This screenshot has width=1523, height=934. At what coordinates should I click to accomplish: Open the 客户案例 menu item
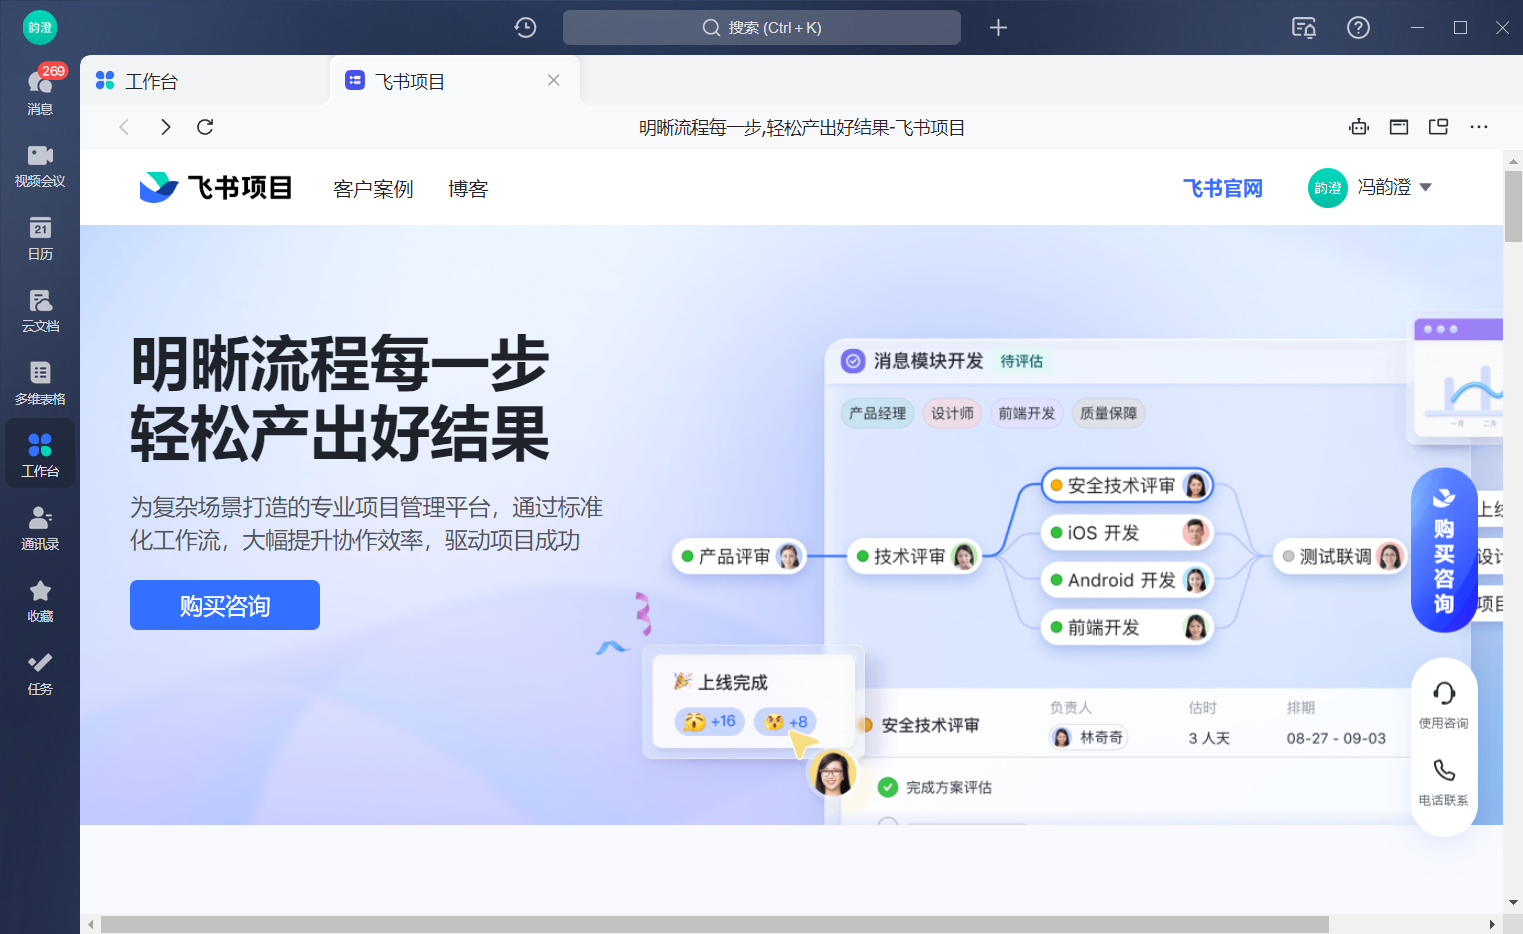[373, 189]
